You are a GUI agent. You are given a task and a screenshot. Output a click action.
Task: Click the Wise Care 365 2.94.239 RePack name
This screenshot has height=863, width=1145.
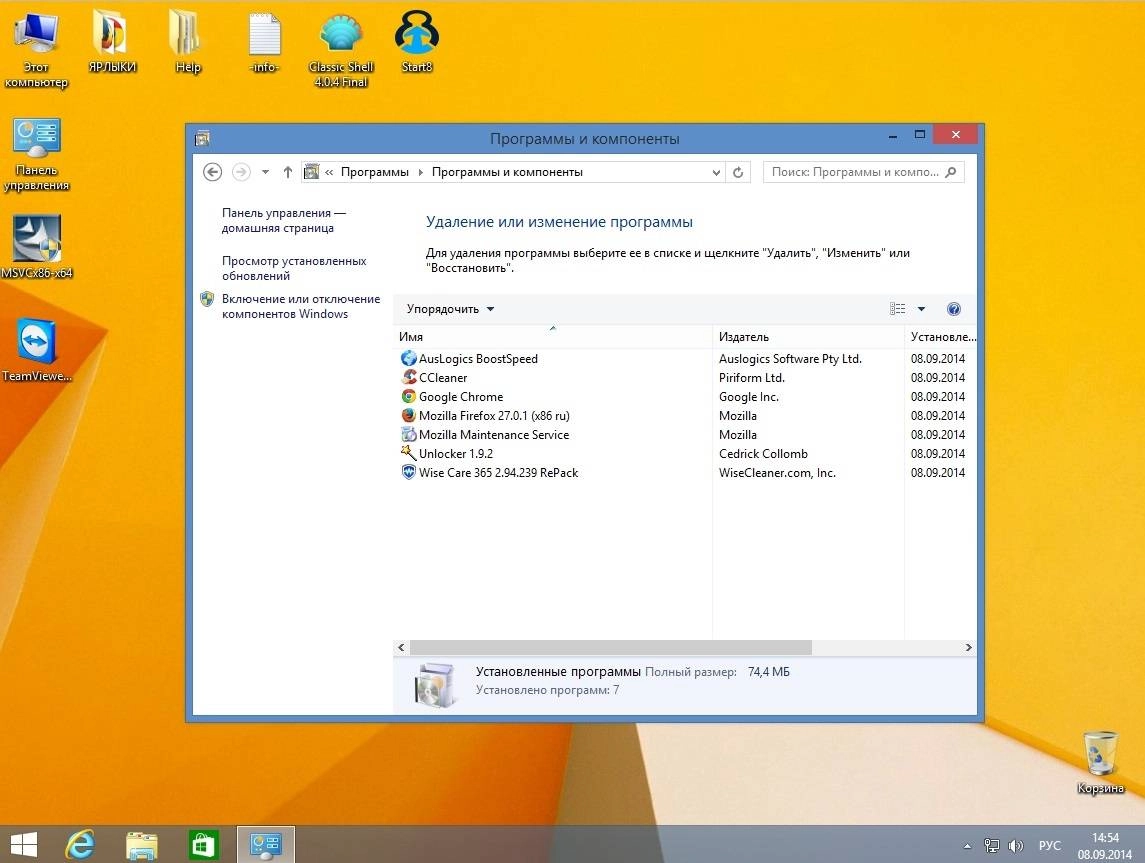498,472
